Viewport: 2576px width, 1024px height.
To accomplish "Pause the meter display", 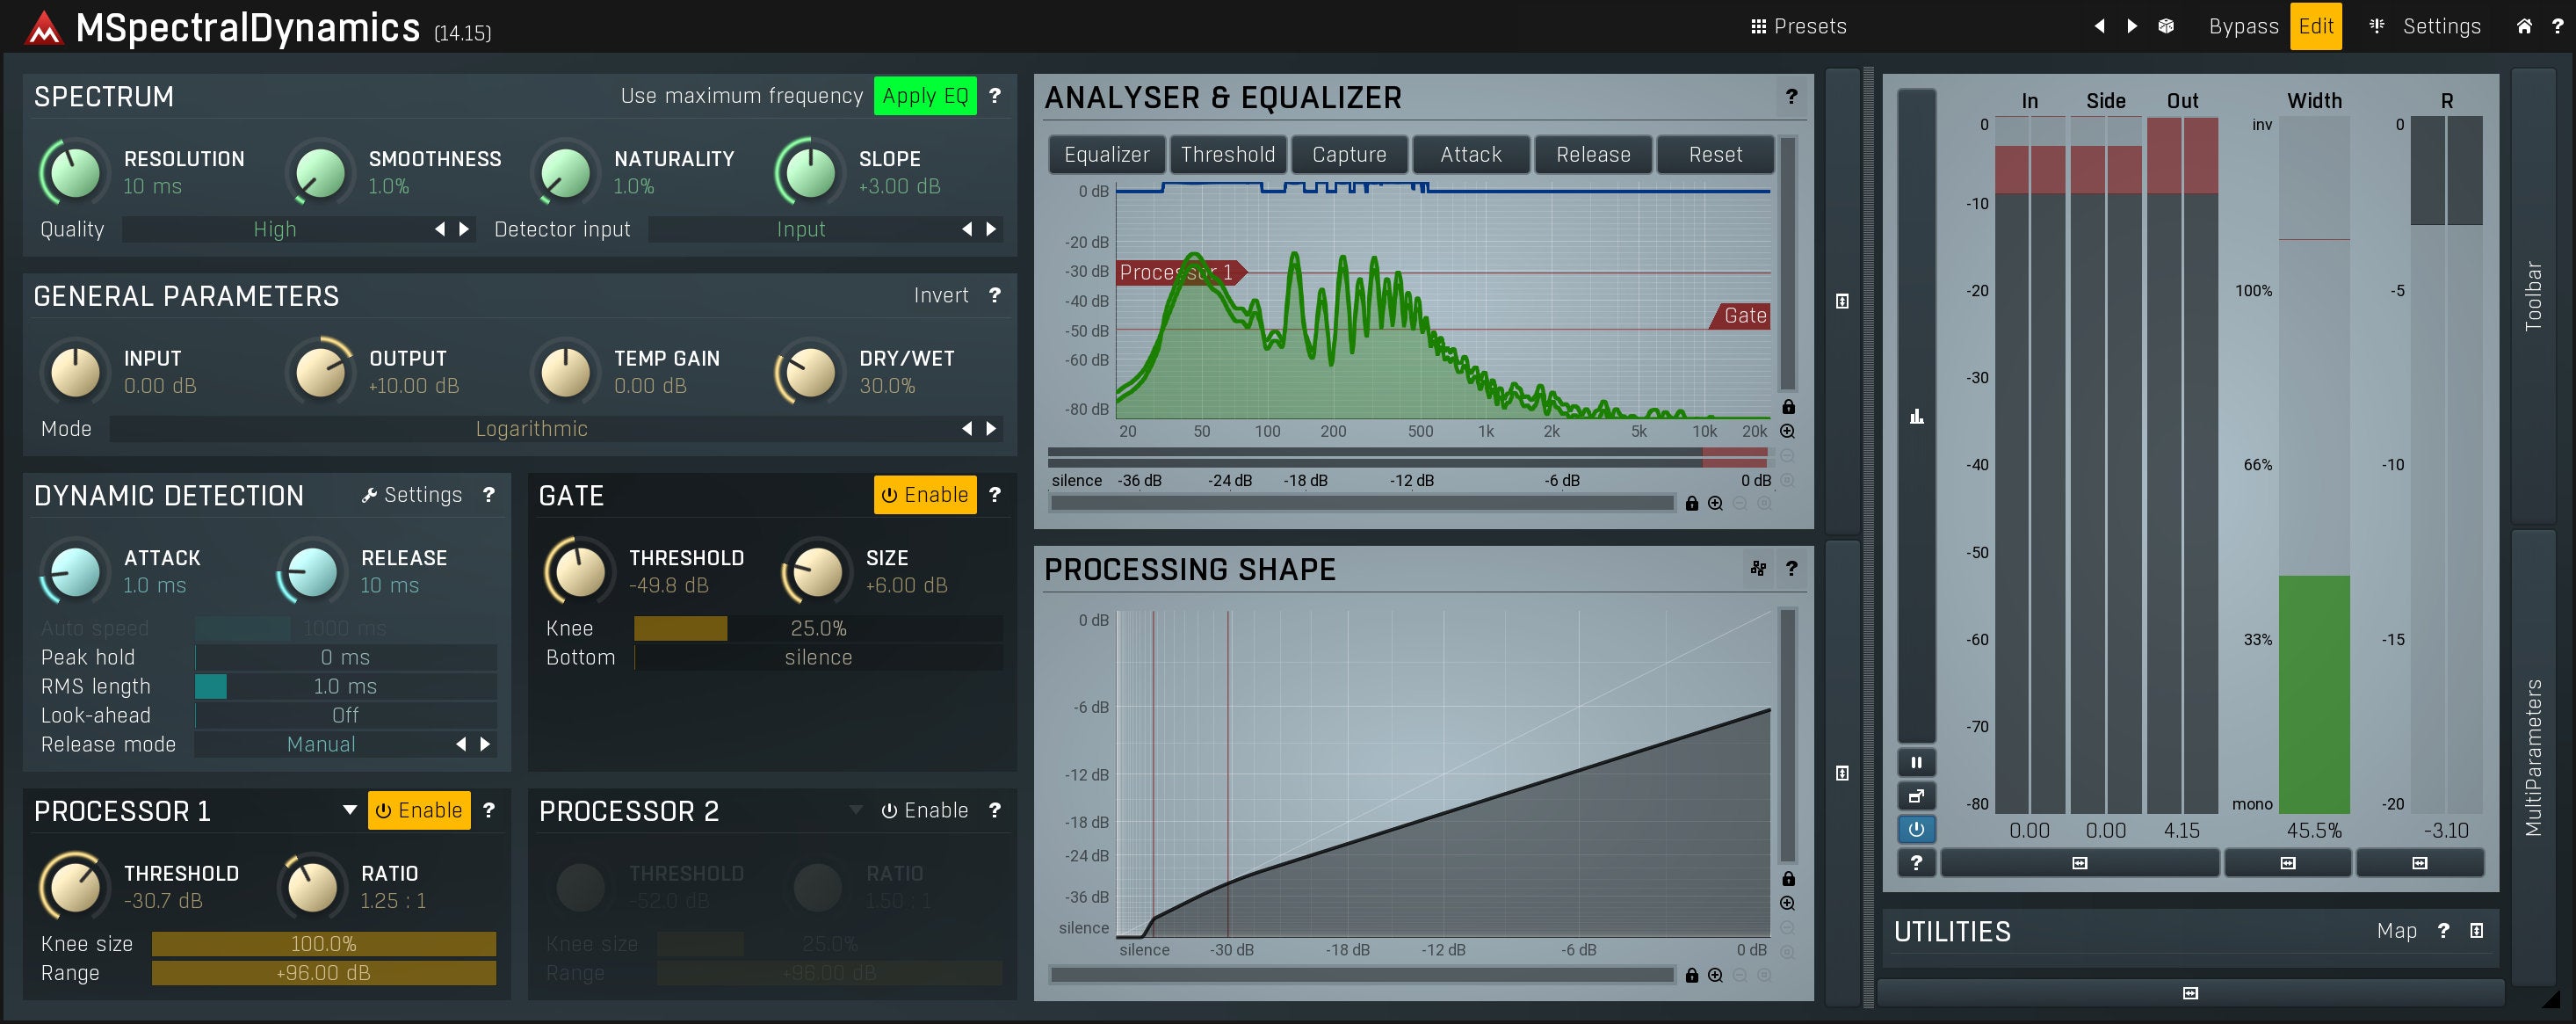I will [1916, 763].
